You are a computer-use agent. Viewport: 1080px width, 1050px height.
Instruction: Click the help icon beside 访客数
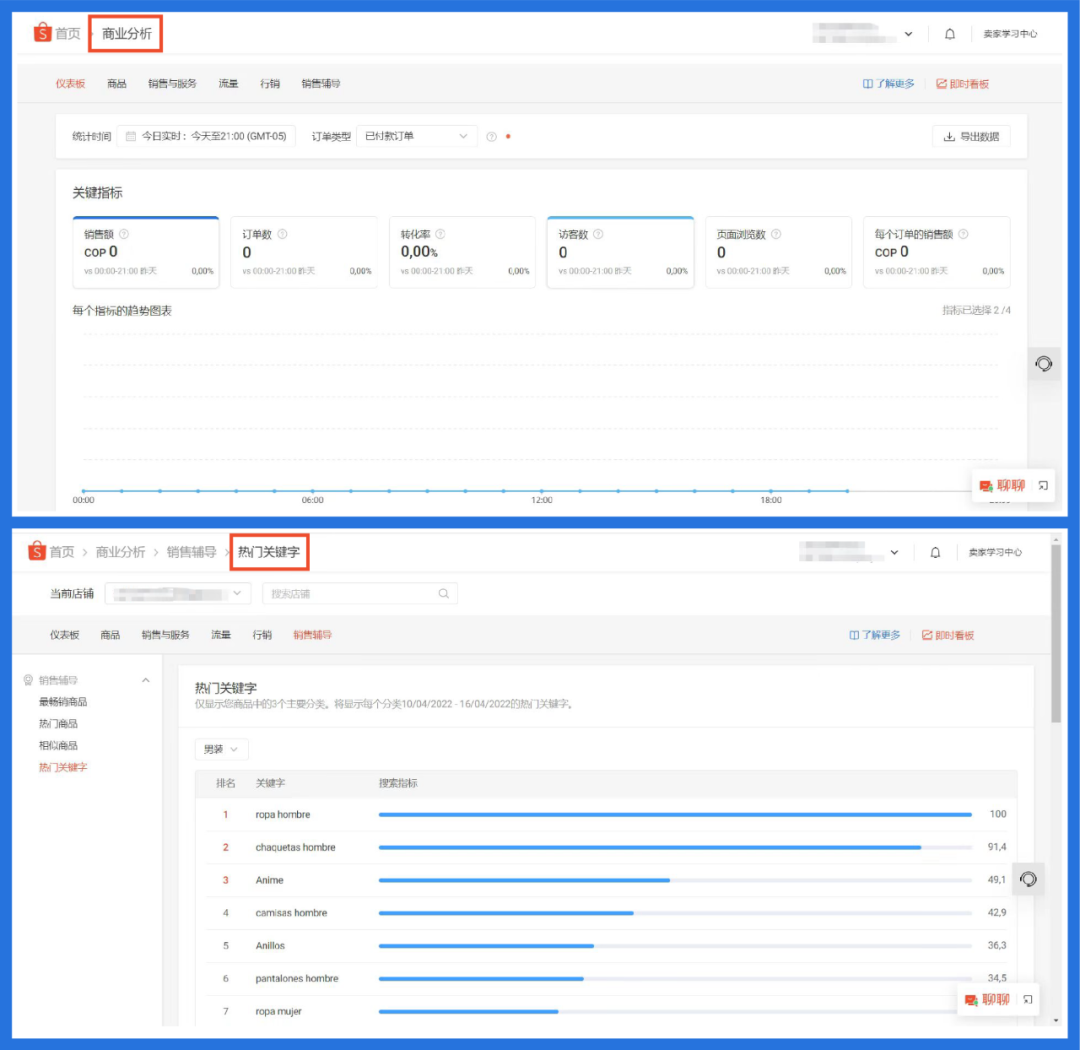click(x=598, y=234)
